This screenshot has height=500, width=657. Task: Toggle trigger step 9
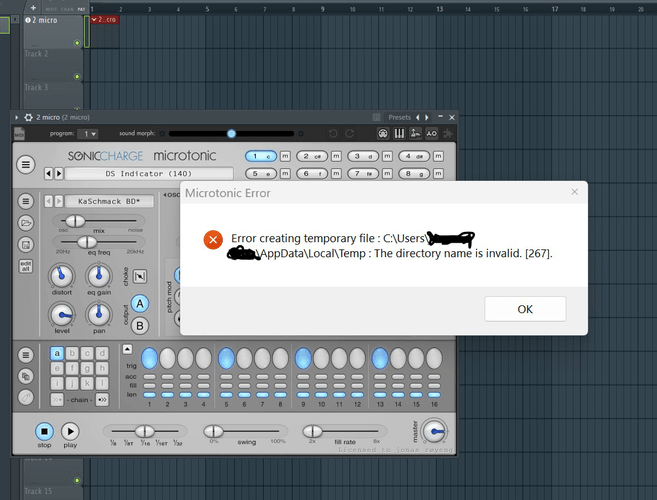tap(303, 358)
